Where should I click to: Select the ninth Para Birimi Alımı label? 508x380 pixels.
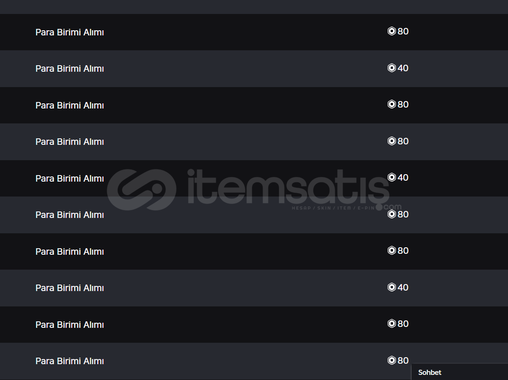coord(70,324)
